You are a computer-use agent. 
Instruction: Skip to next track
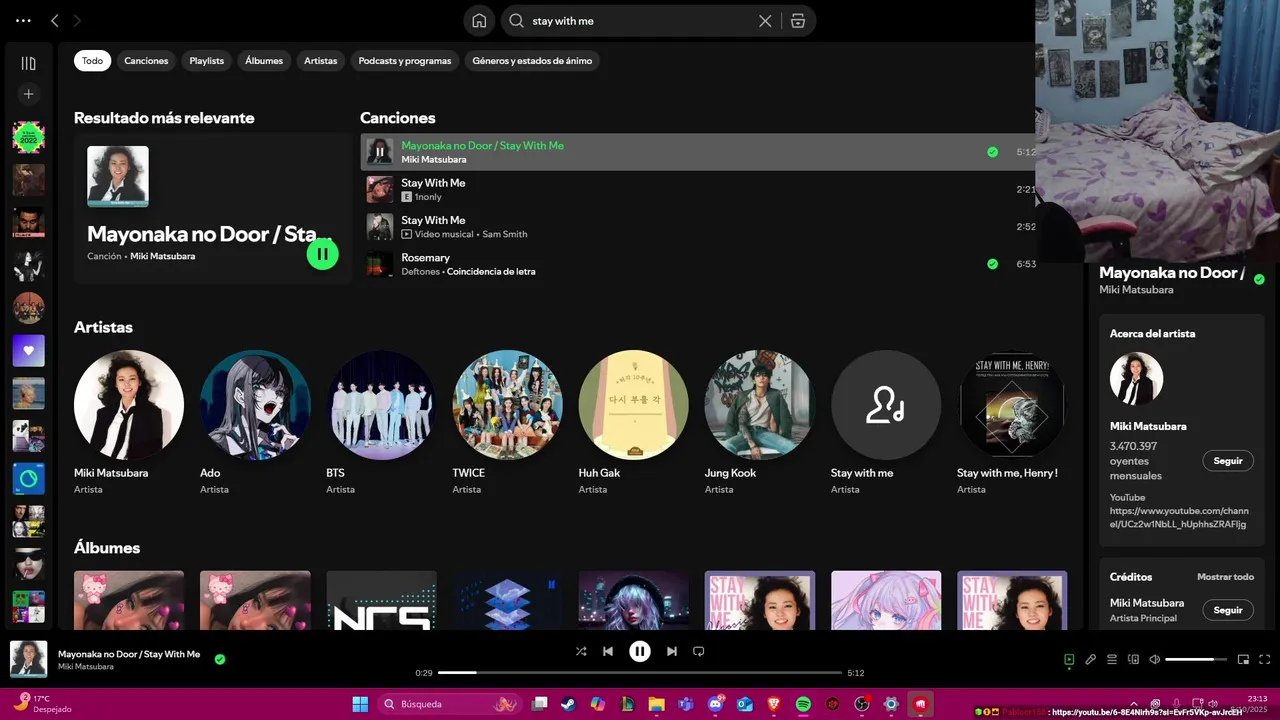[x=672, y=651]
